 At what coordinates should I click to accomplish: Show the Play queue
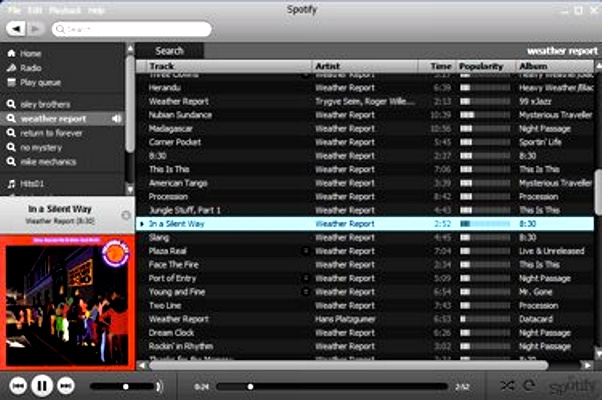[x=39, y=82]
